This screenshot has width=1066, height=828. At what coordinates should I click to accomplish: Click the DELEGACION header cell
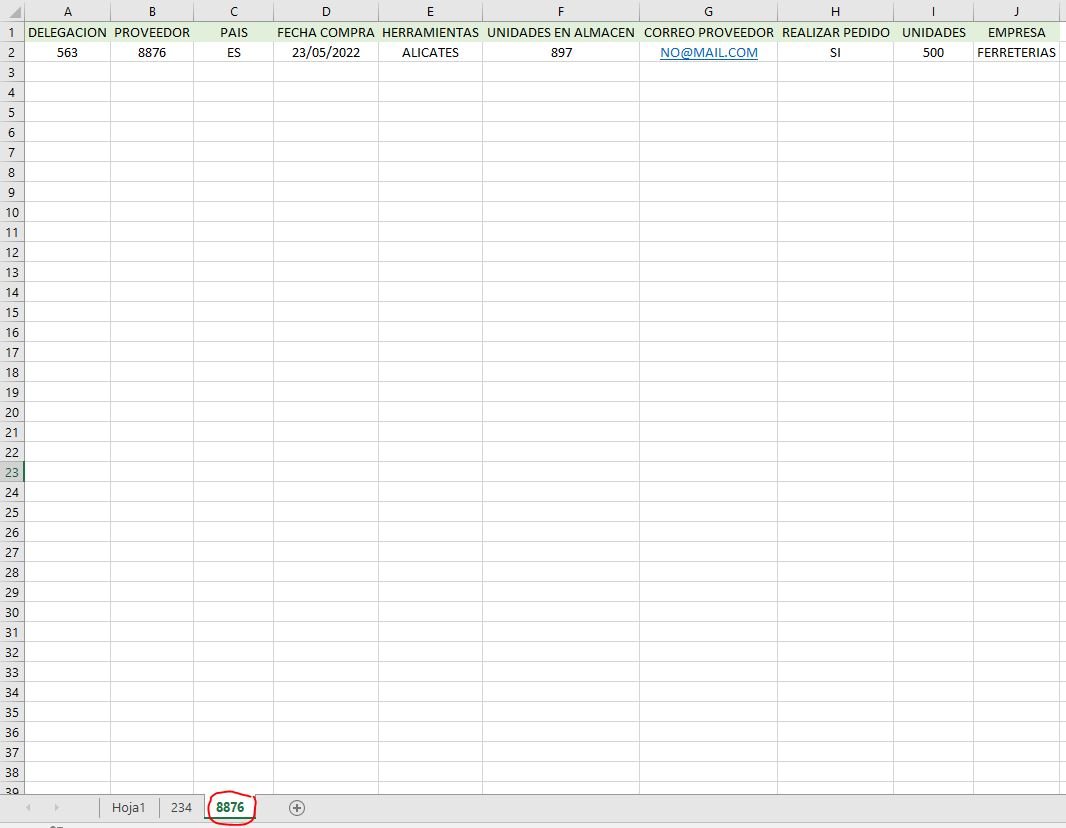[67, 32]
